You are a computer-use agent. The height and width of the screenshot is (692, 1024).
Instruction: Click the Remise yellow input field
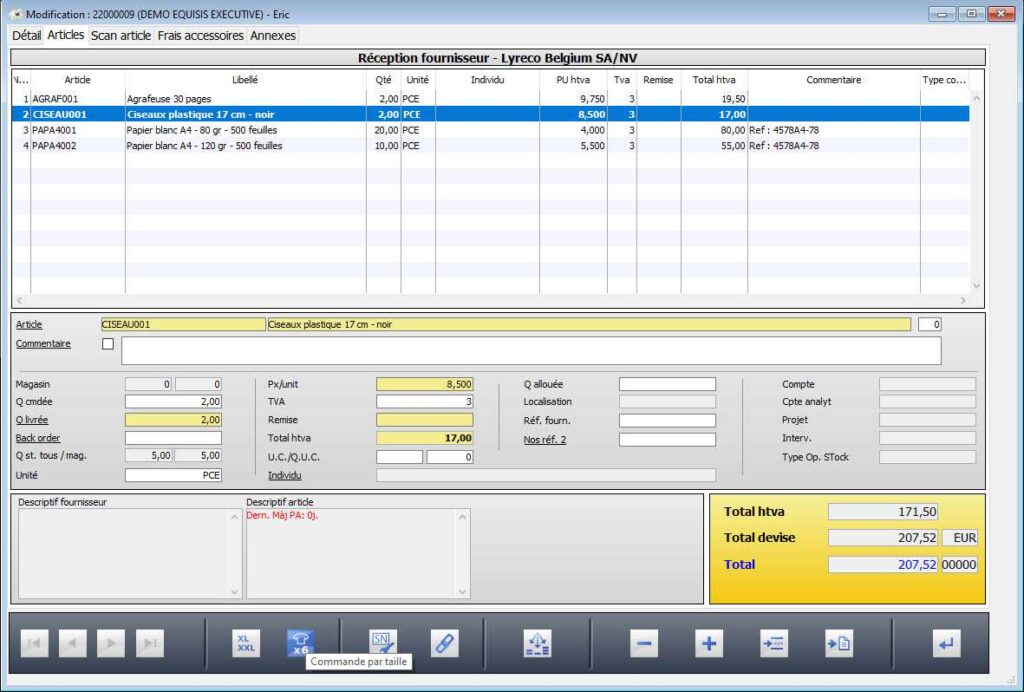point(424,420)
